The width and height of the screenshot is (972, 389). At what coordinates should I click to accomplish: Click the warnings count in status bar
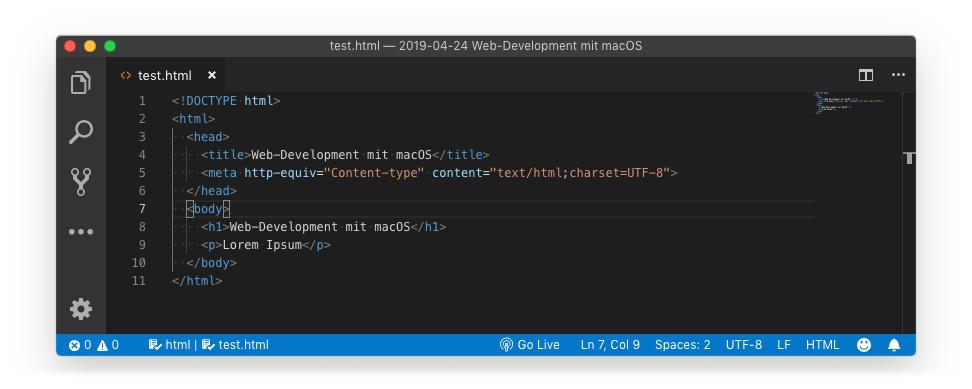pyautogui.click(x=107, y=345)
